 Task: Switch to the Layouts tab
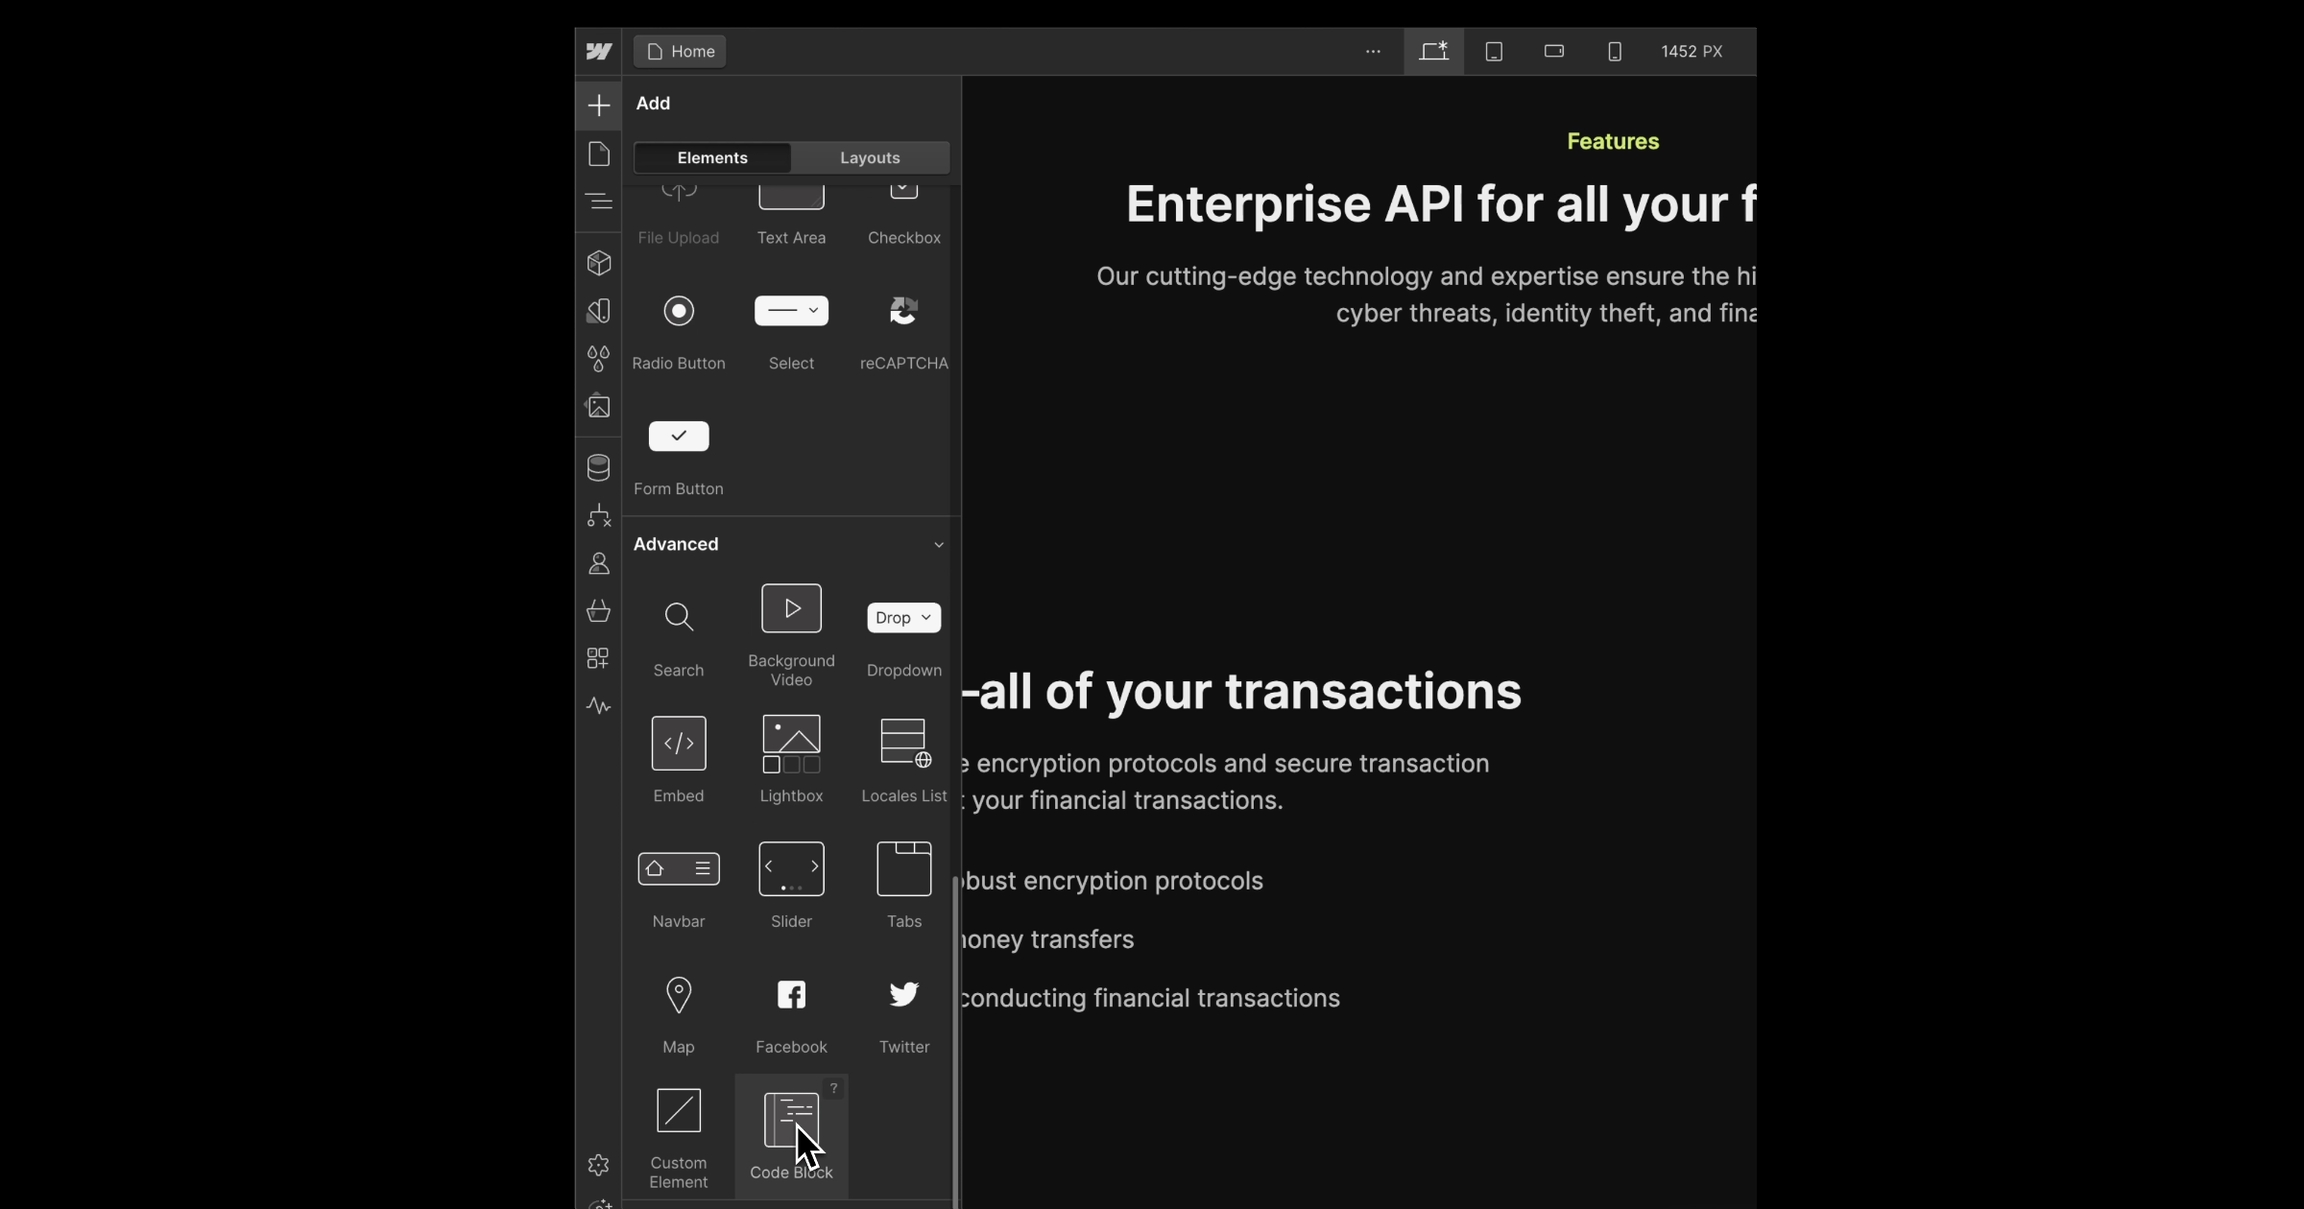tap(868, 157)
